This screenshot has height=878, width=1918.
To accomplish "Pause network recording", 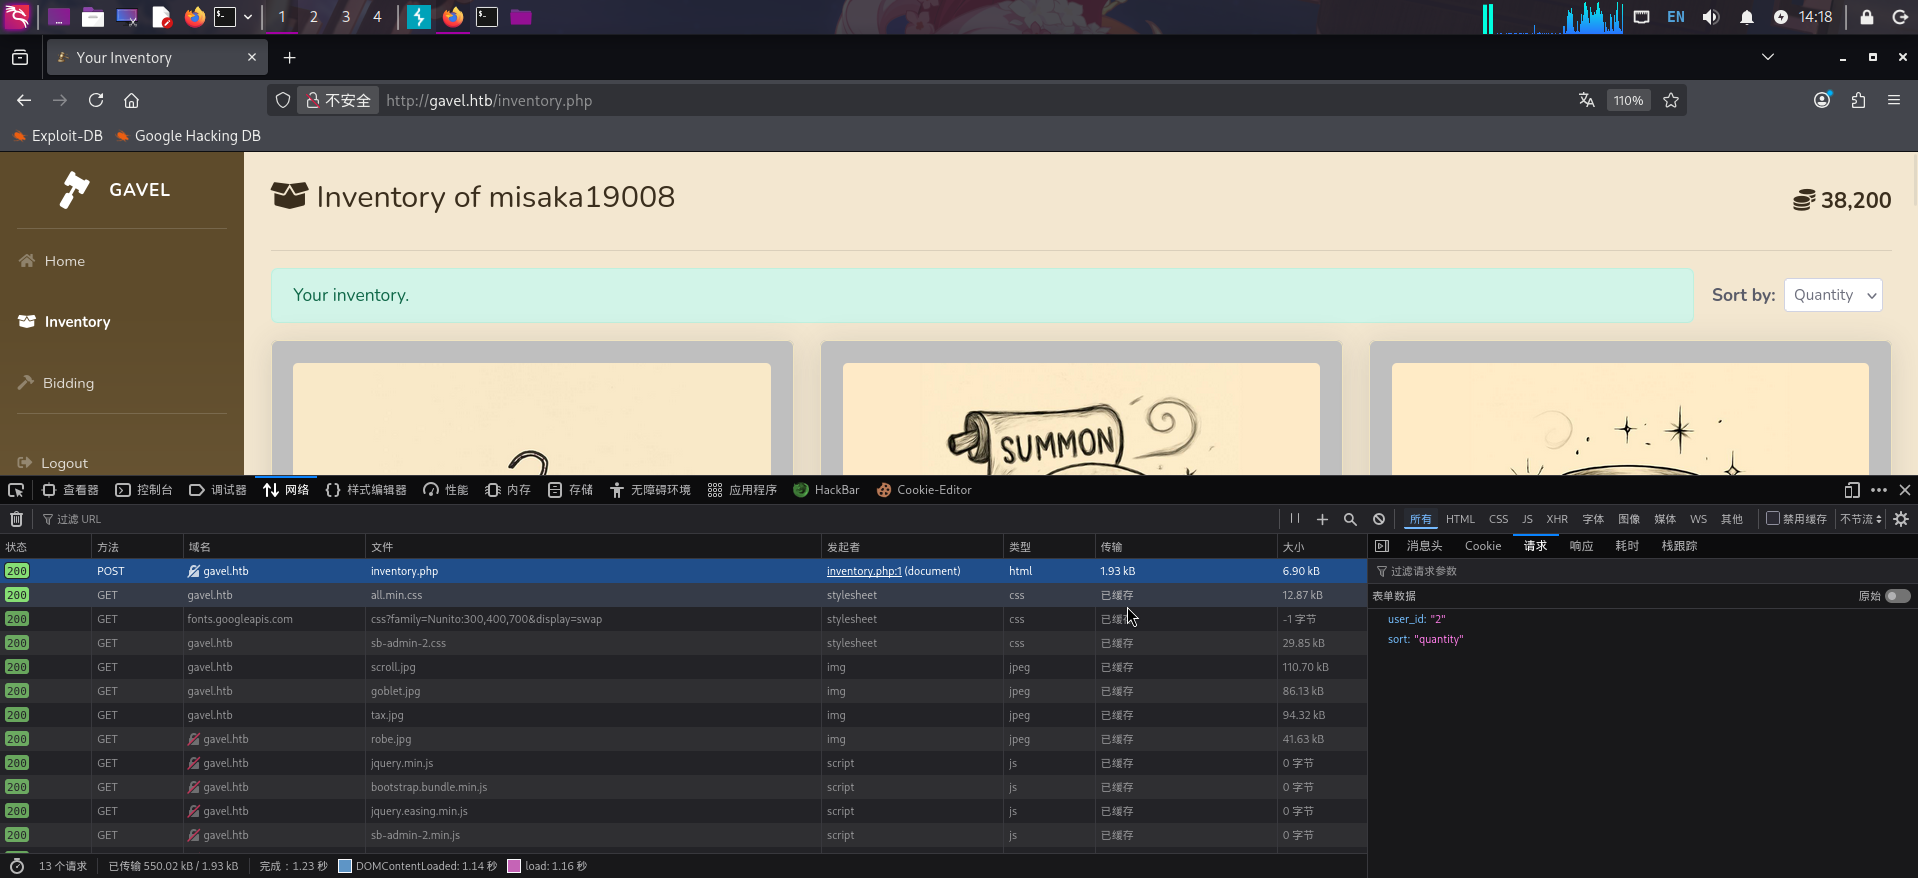I will click(1295, 519).
